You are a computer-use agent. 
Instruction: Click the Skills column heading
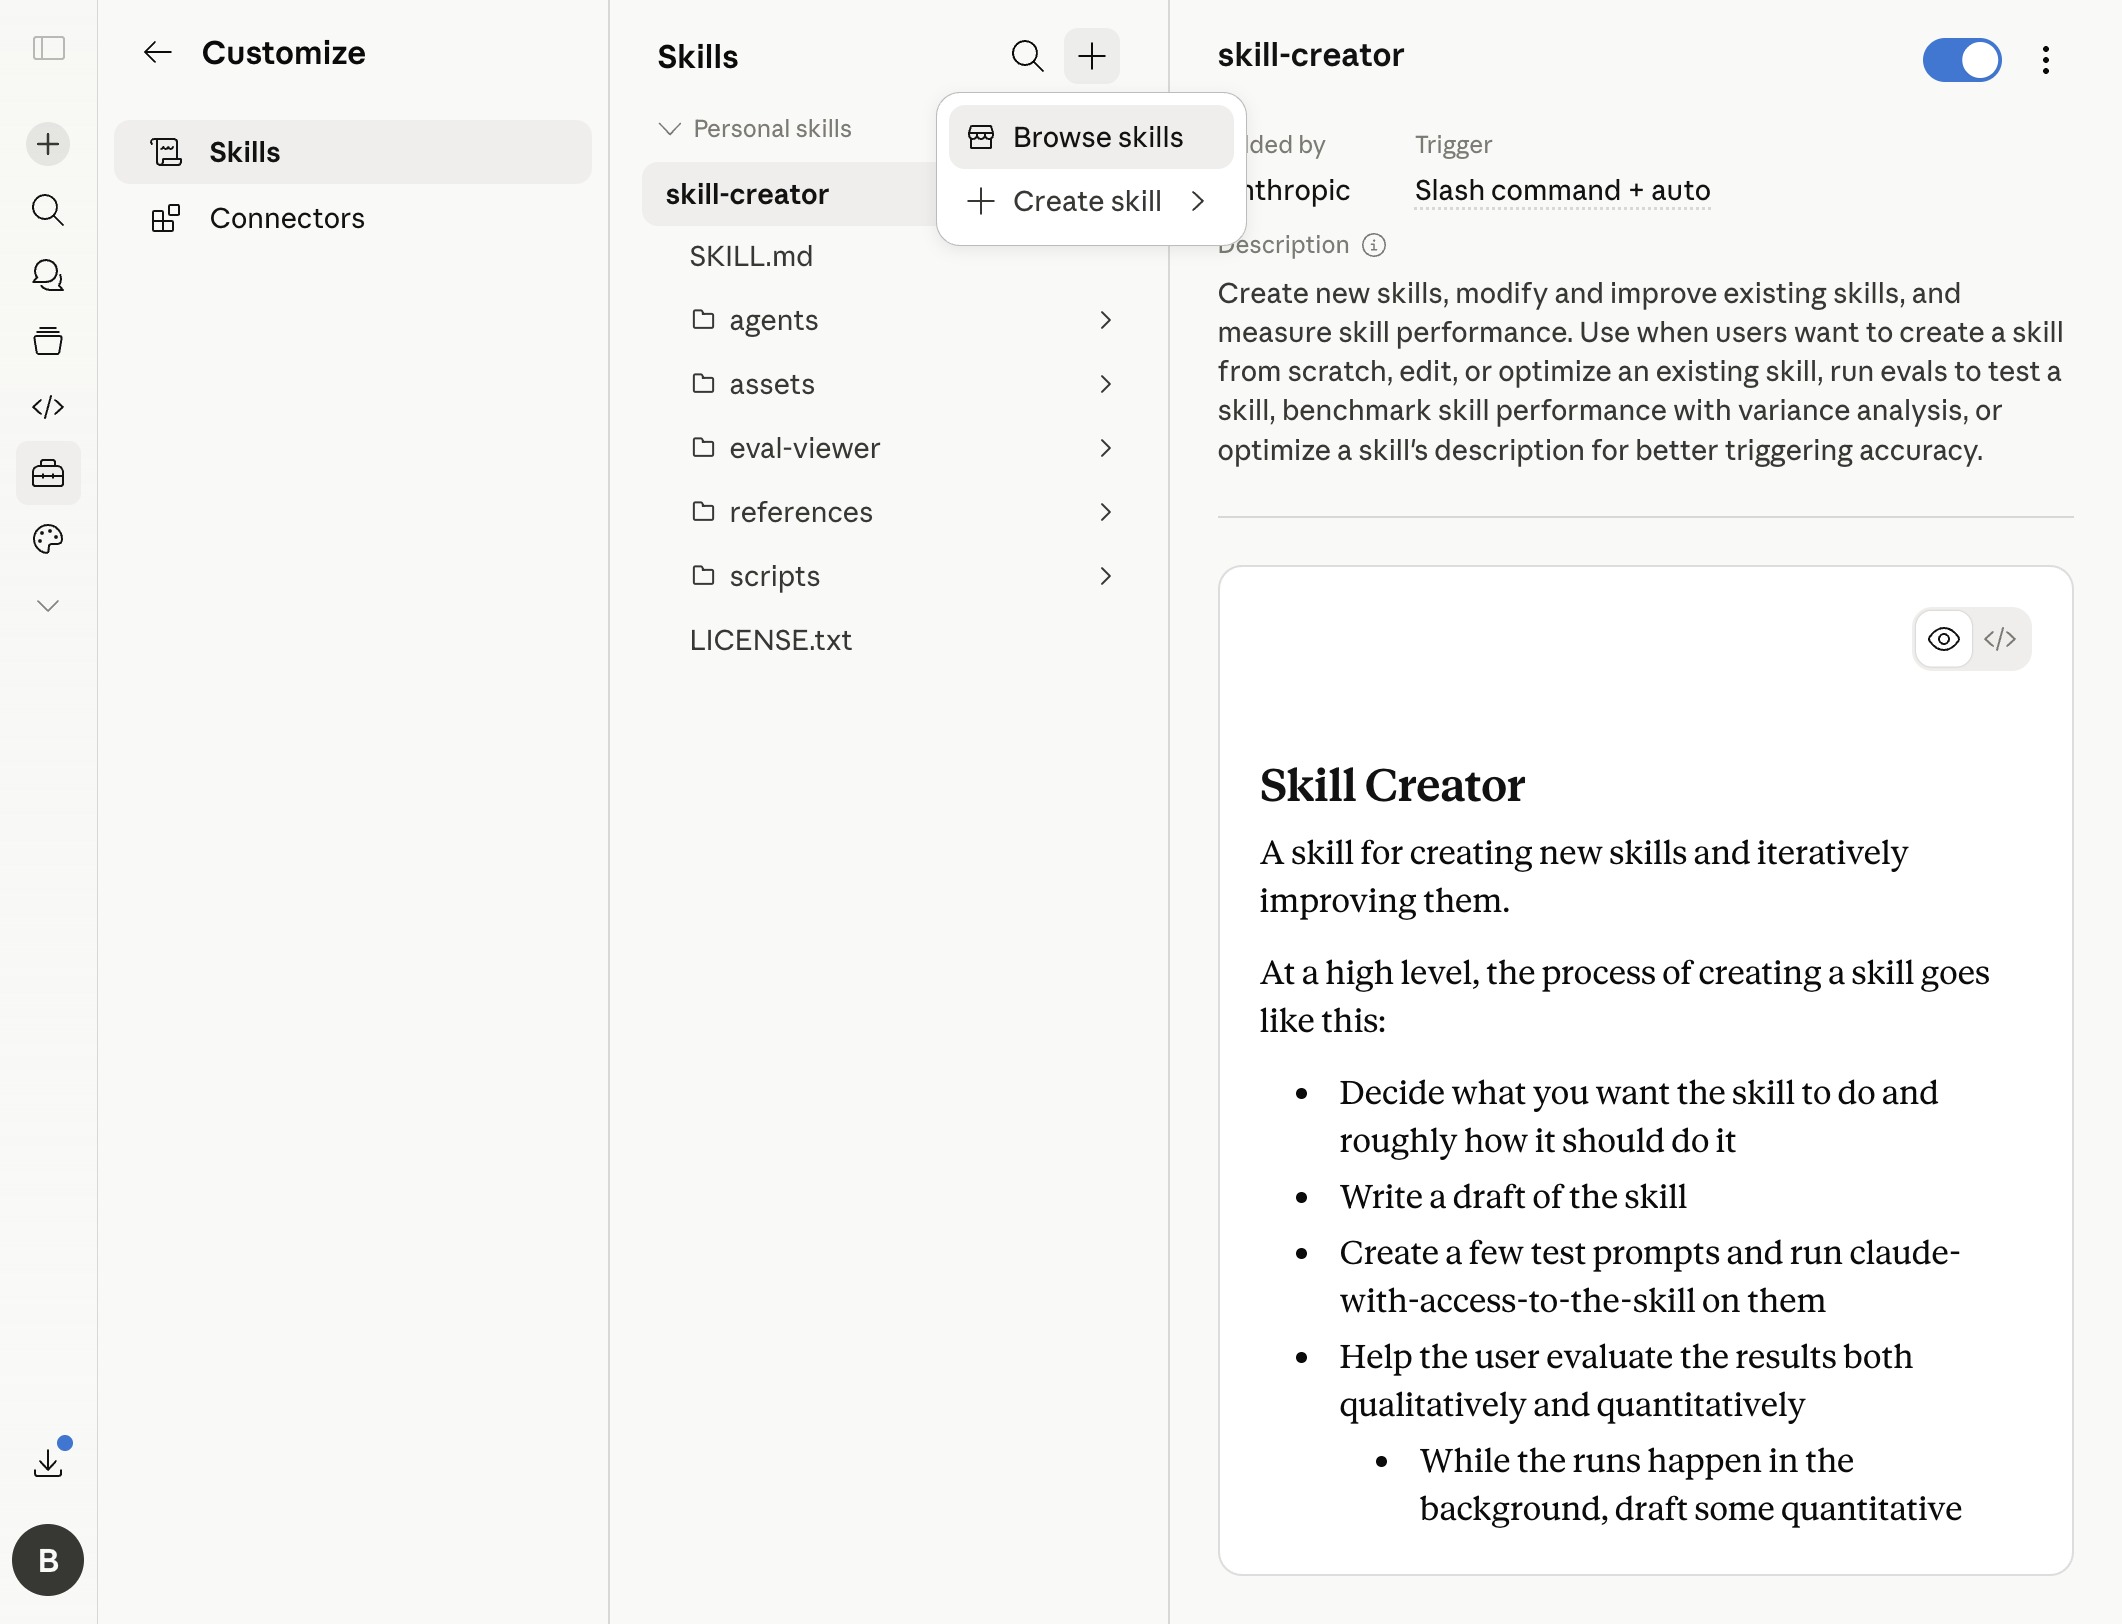click(x=698, y=57)
